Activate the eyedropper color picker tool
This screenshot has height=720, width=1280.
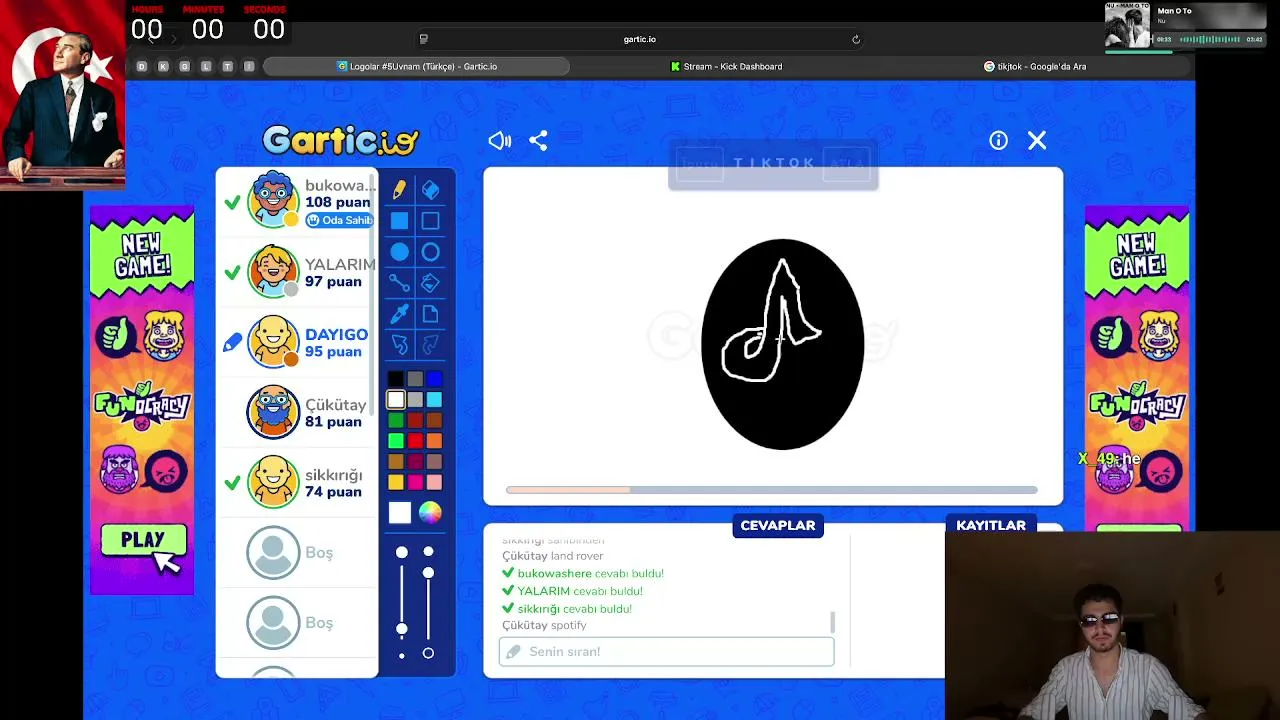point(399,314)
